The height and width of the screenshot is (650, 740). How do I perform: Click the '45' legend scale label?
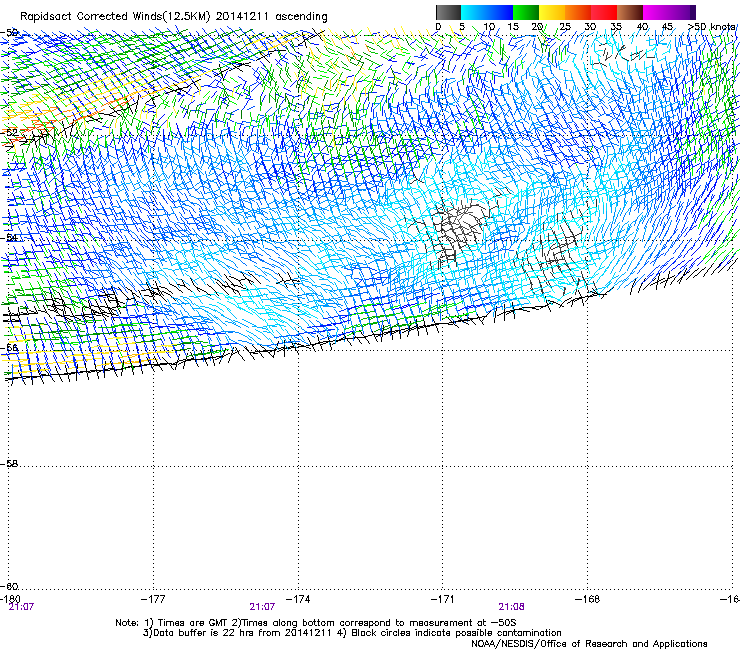(x=667, y=27)
